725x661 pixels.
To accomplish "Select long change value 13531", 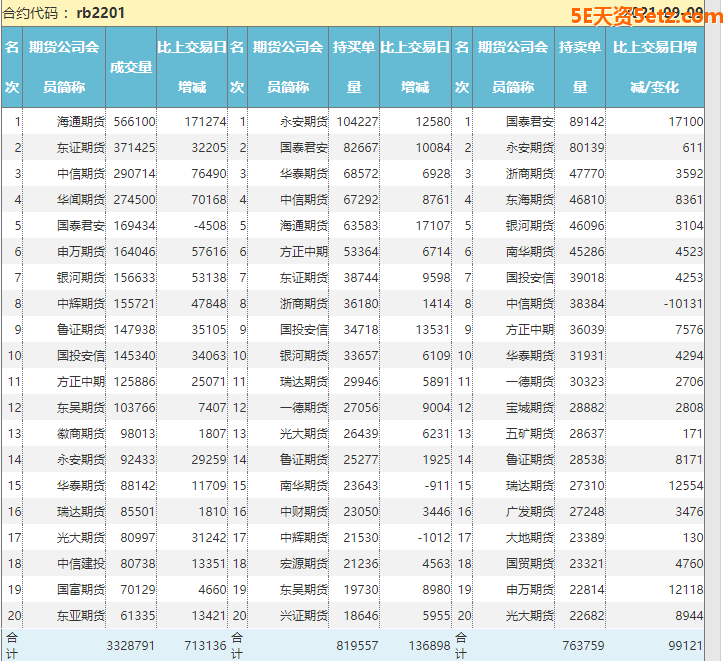I will (433, 330).
